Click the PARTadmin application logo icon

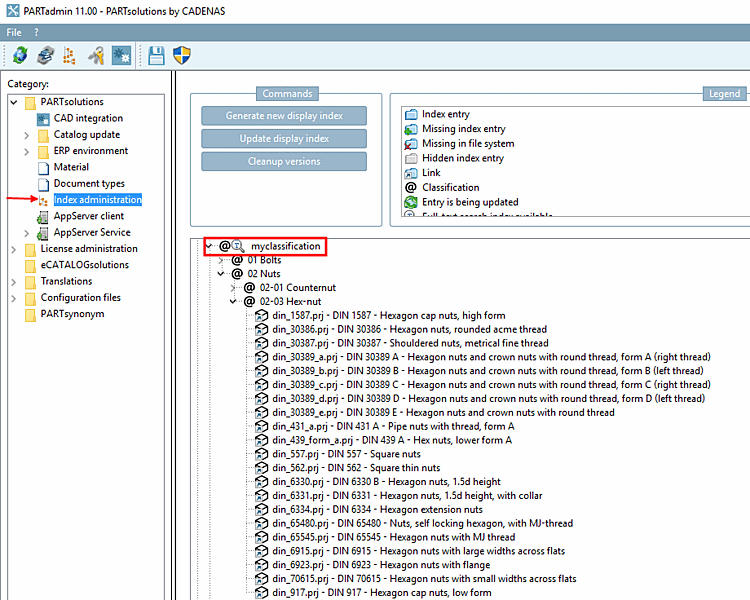13,11
